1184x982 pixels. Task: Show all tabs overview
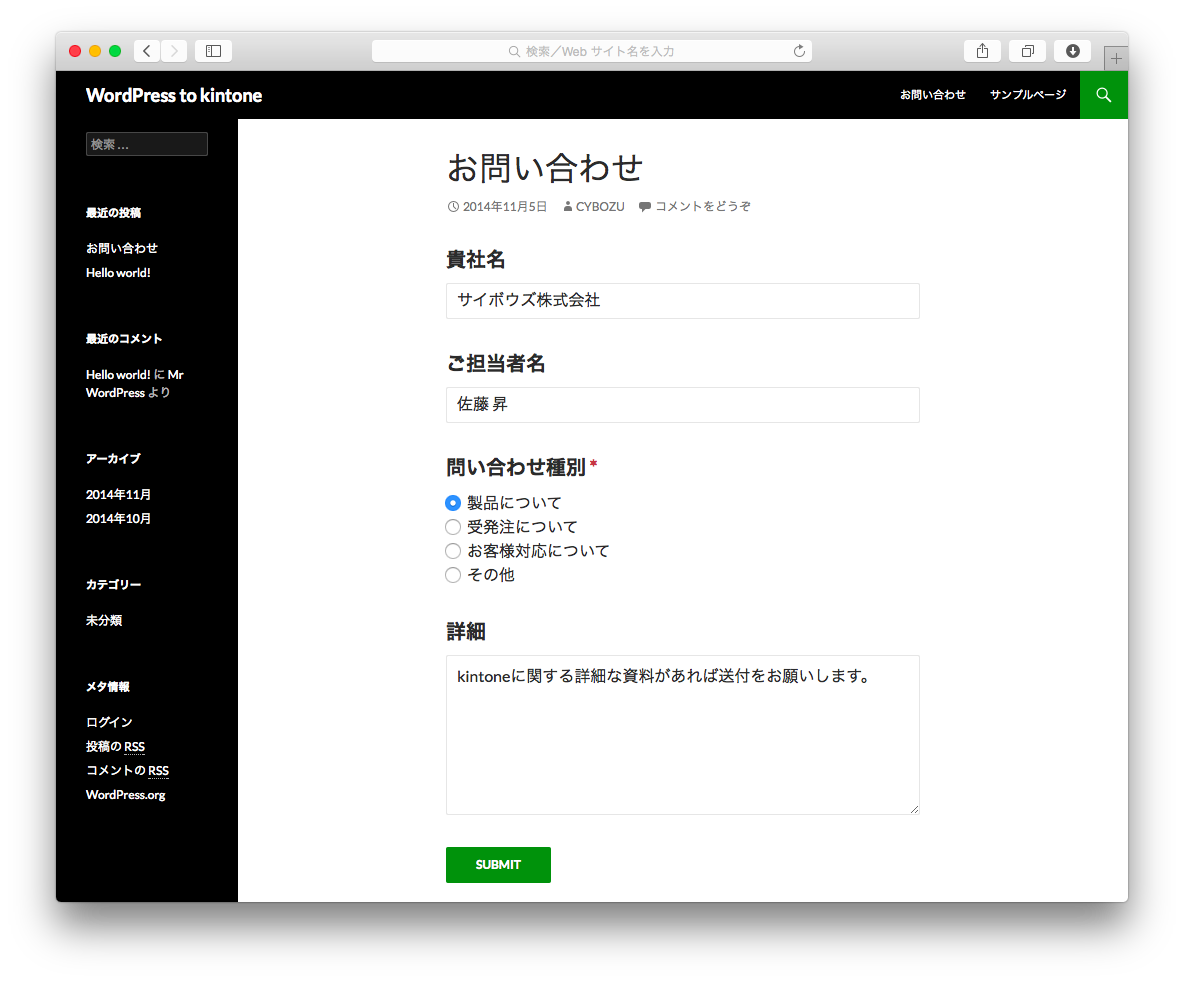pos(1028,51)
